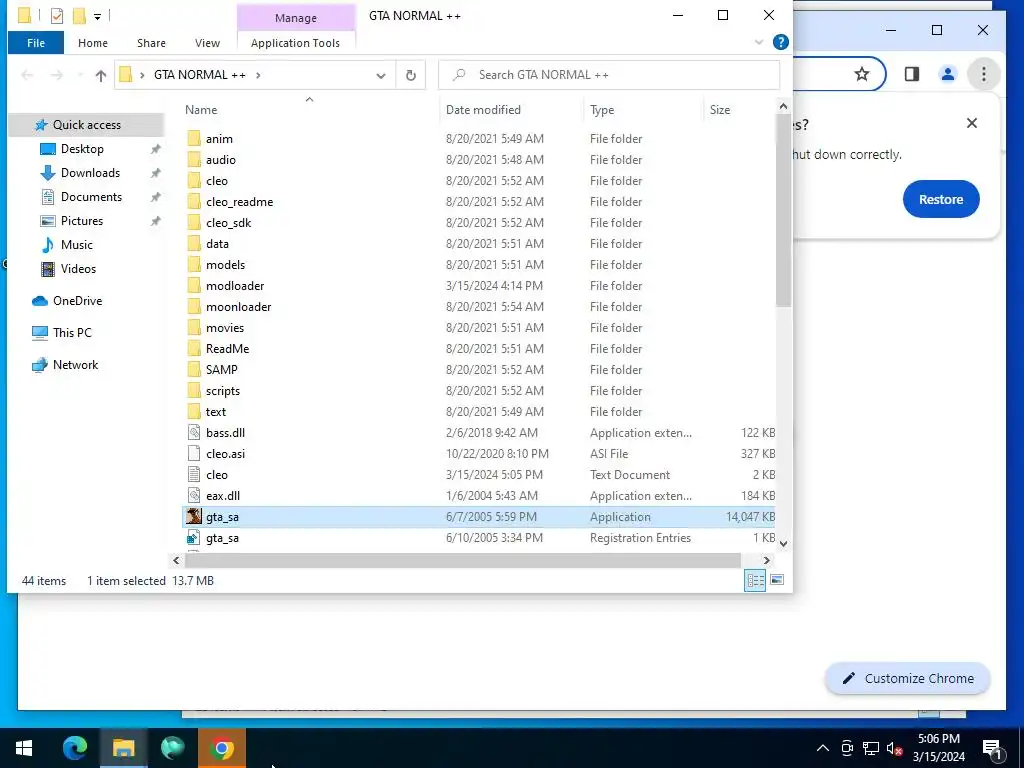Screen dimensions: 1024x768
Task: Select the modloader folder
Action: 479,285
